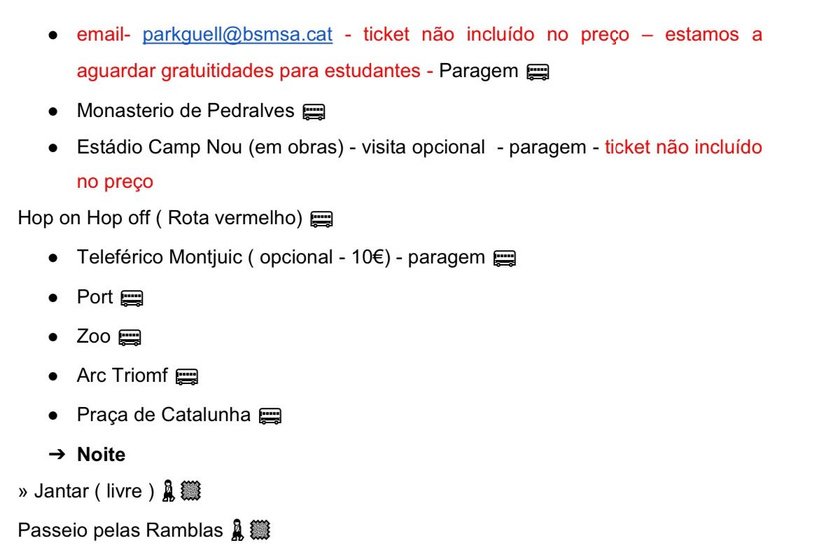
Task: Click the bus icon beside Zoo
Action: 130,338
